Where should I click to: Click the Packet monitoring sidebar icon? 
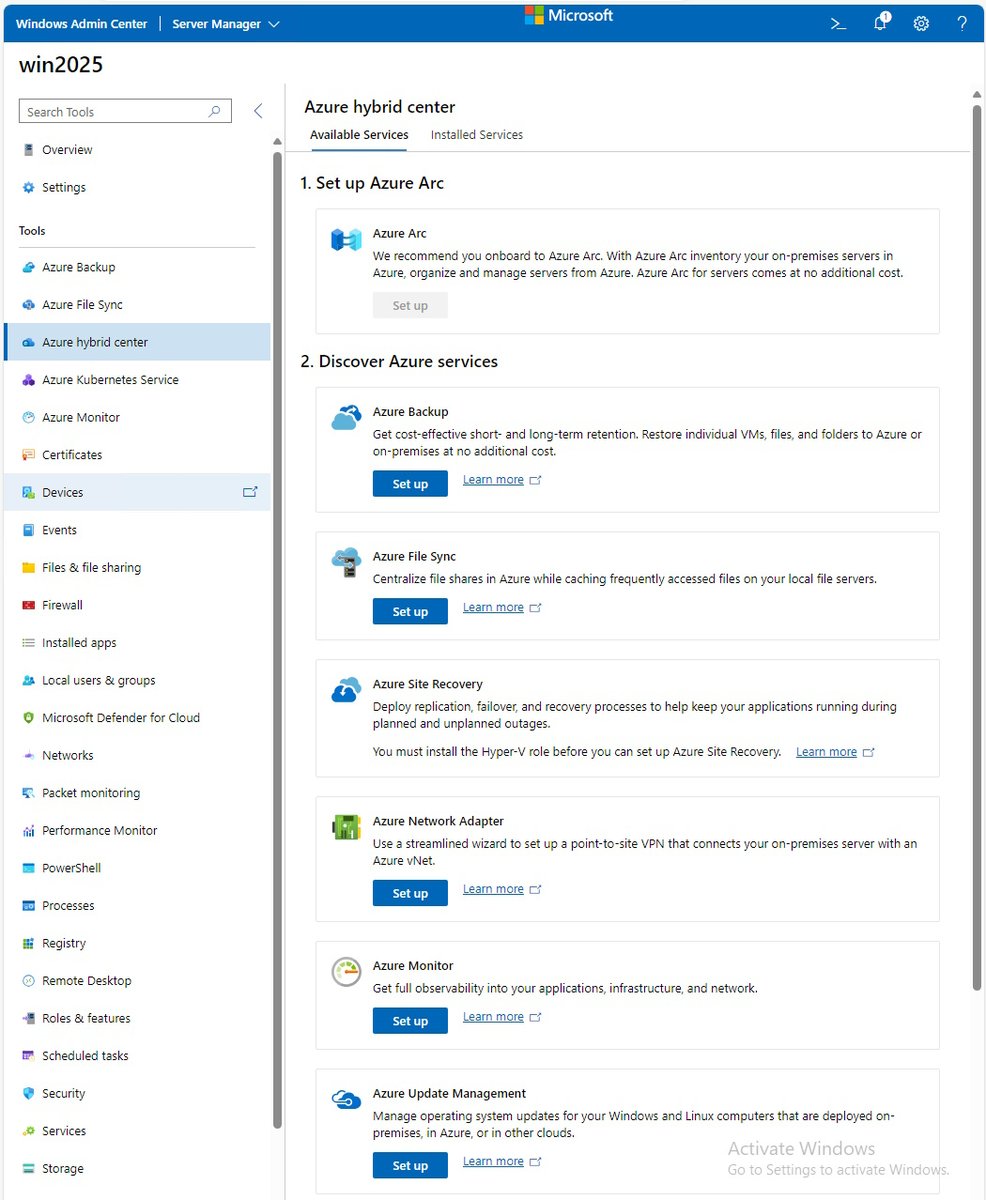(x=29, y=793)
